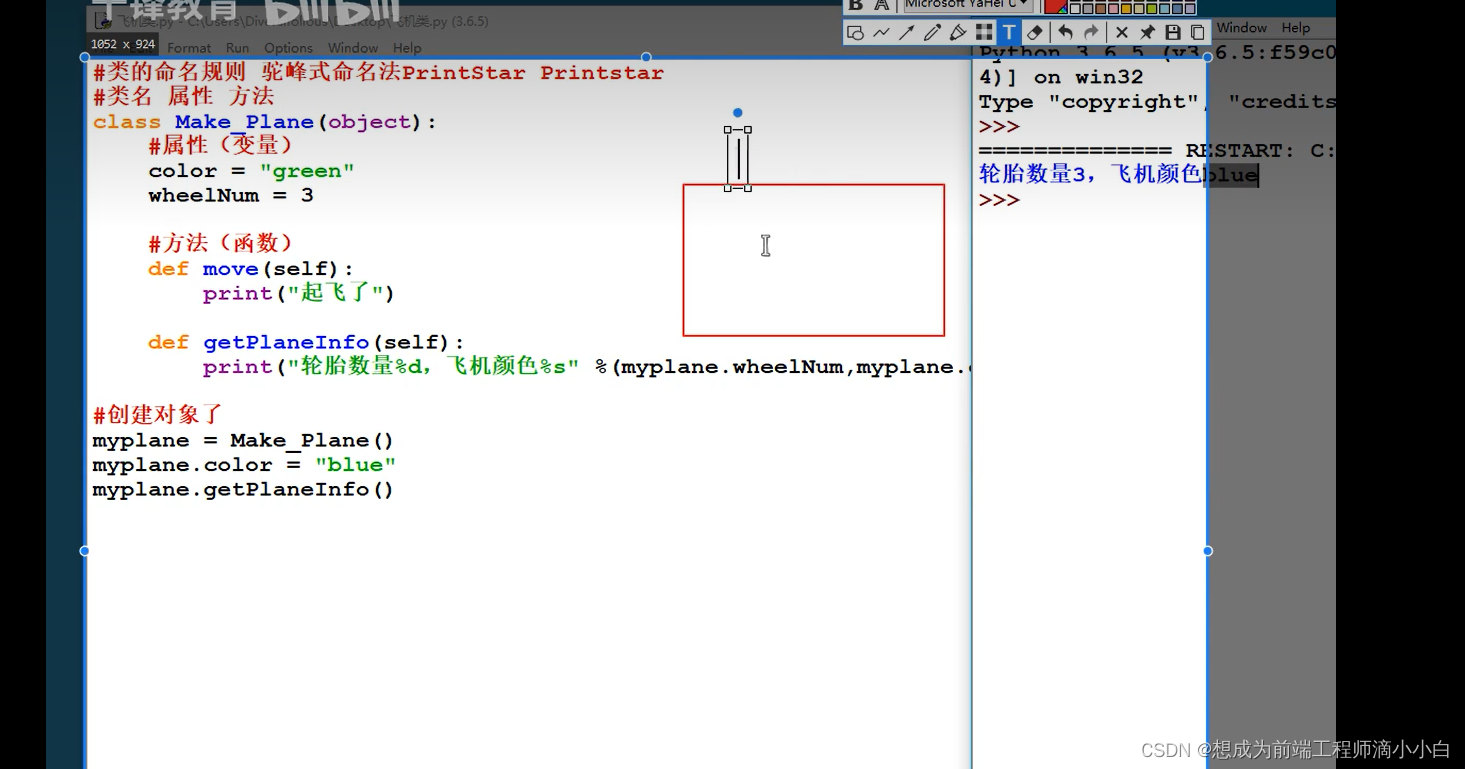
Task: Select the pencil drawing tool
Action: click(x=932, y=33)
